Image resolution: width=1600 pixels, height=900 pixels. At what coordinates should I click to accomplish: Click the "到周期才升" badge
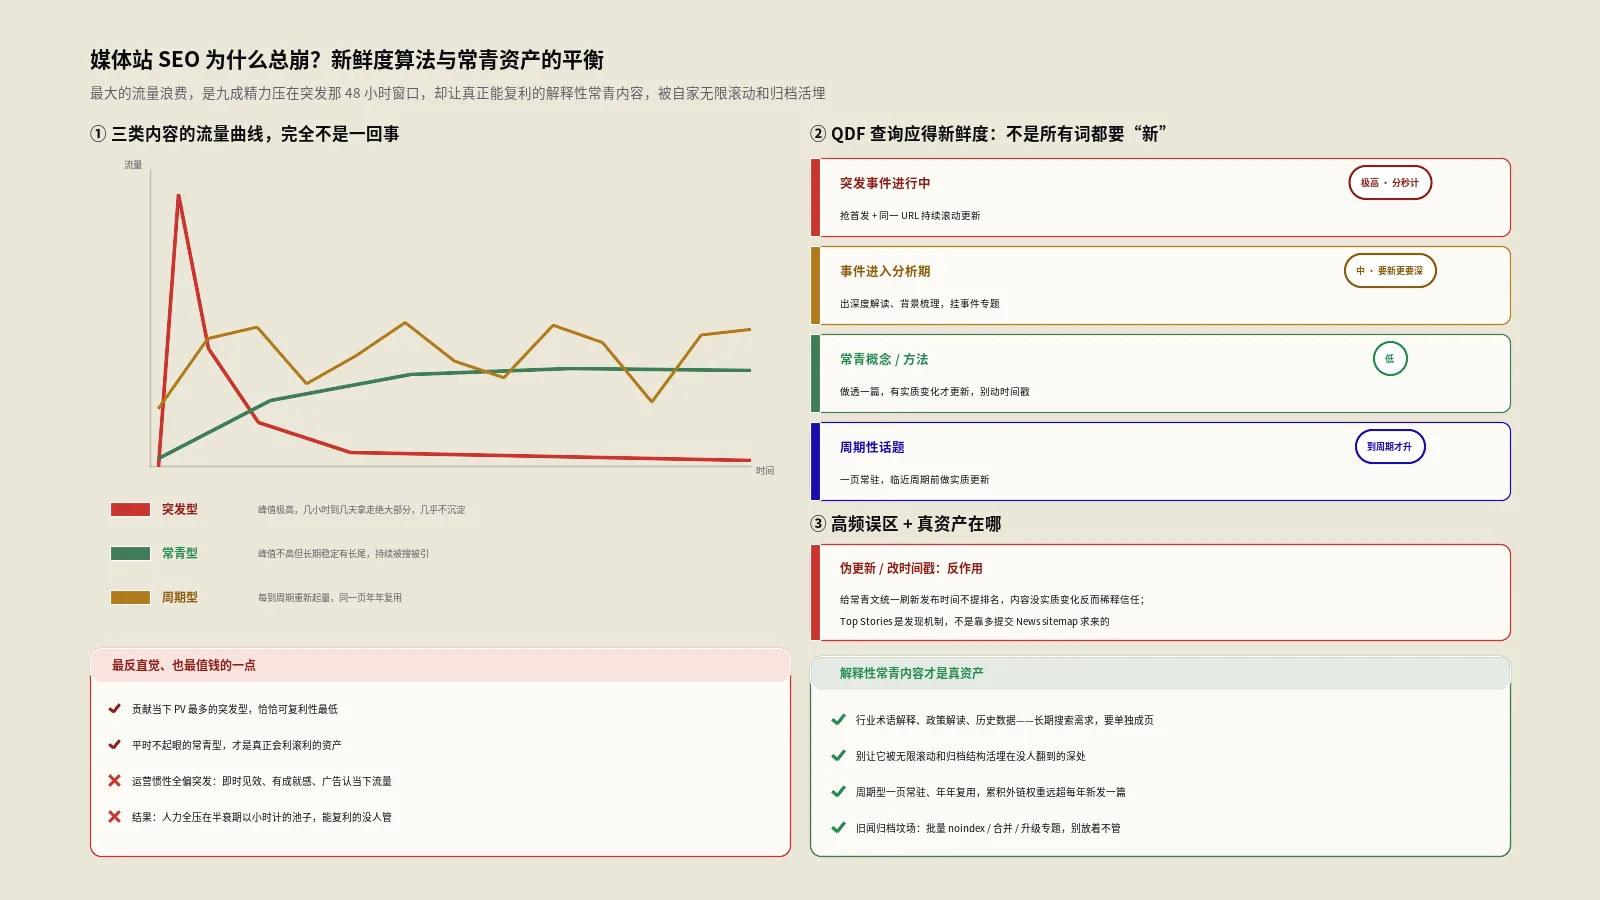click(1390, 447)
